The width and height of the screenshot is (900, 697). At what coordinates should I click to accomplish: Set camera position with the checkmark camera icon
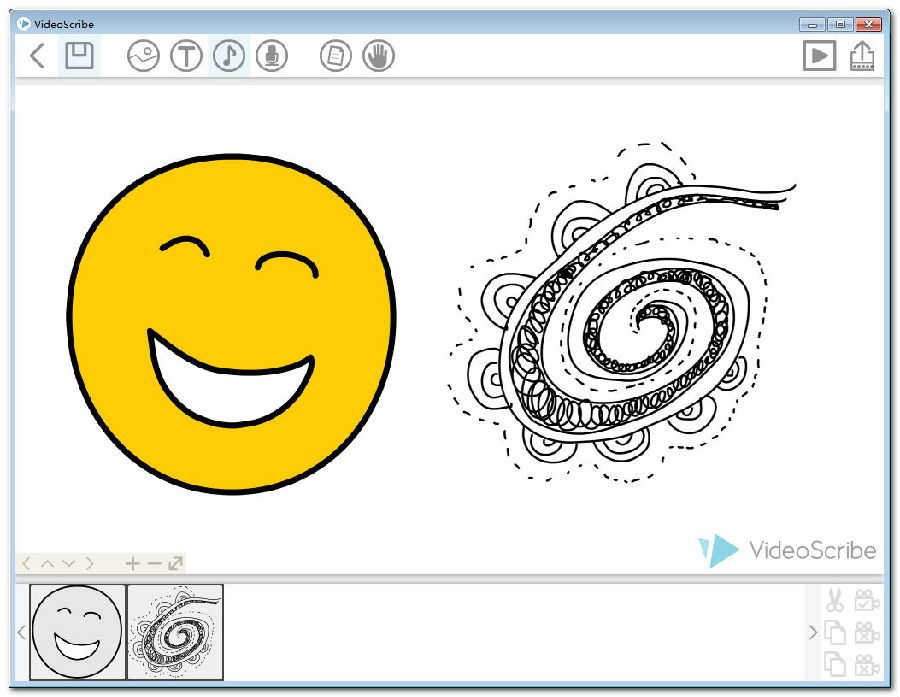pos(867,600)
